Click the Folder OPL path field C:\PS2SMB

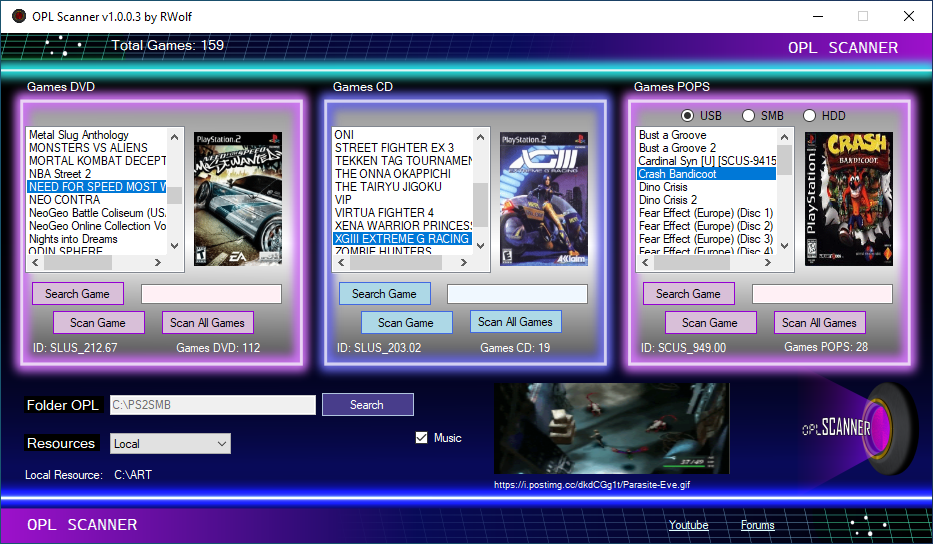pyautogui.click(x=213, y=405)
